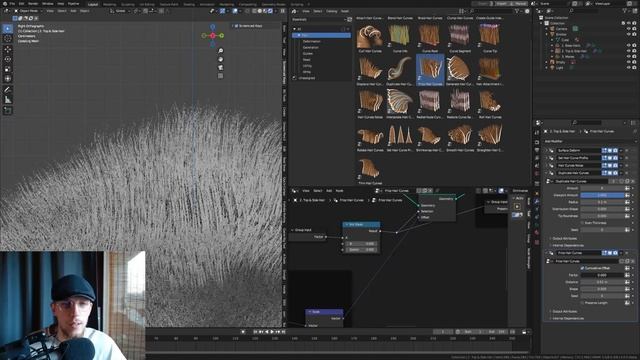Enable viewport overlays icon
640x360 pixels.
coord(235,11)
